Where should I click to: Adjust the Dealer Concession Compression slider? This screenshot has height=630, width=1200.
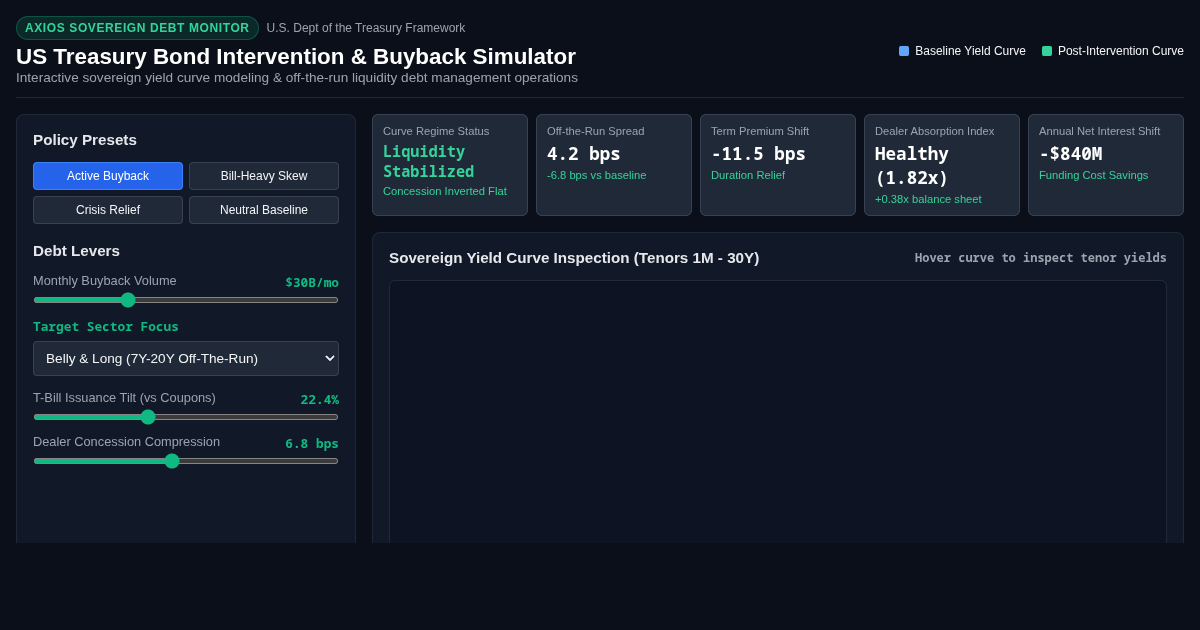pyautogui.click(x=186, y=461)
